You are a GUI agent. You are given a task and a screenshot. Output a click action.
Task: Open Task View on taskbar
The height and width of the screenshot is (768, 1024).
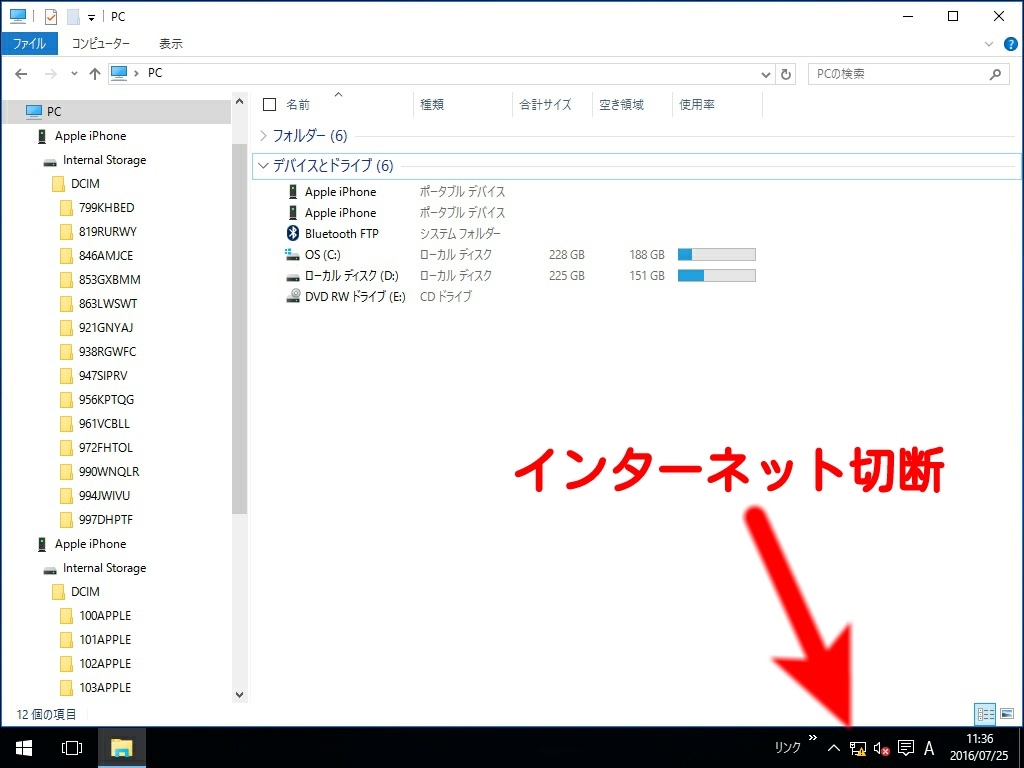coord(72,748)
